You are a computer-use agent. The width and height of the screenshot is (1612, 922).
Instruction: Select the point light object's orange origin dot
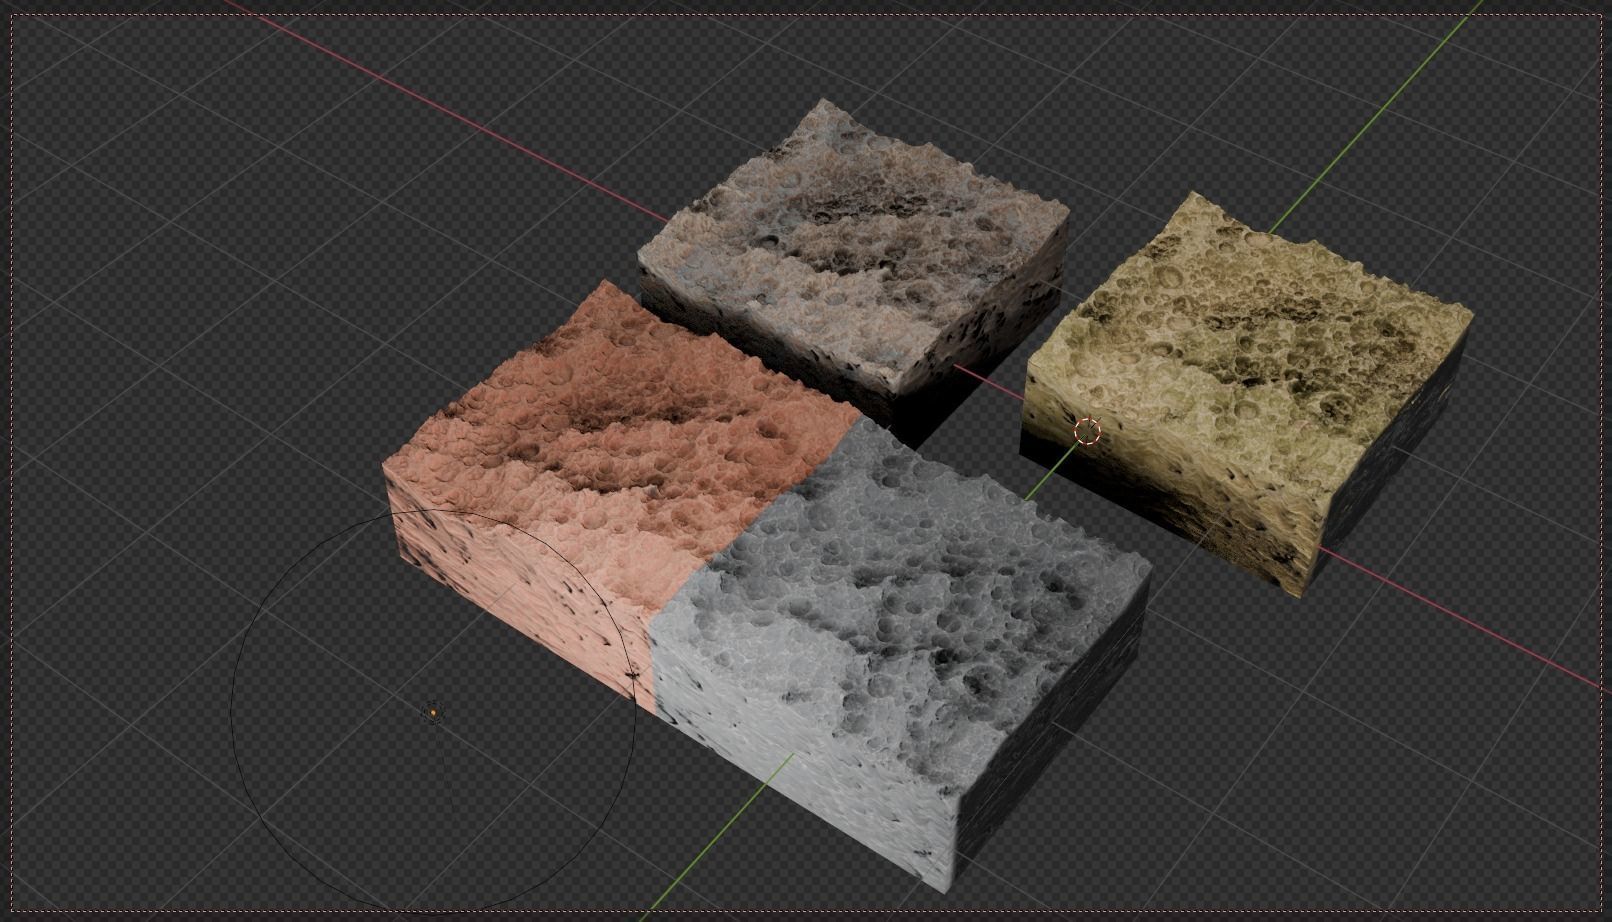click(433, 713)
